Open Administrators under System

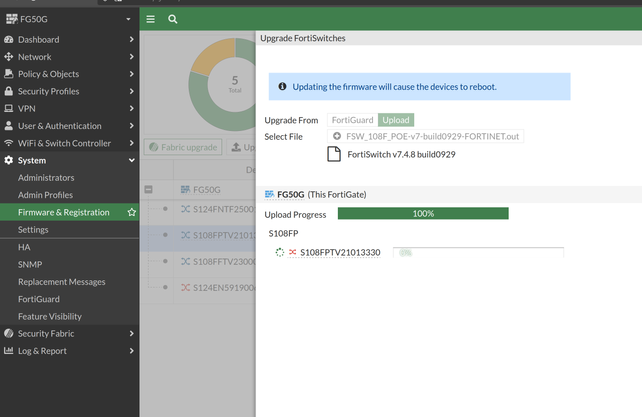tap(46, 178)
